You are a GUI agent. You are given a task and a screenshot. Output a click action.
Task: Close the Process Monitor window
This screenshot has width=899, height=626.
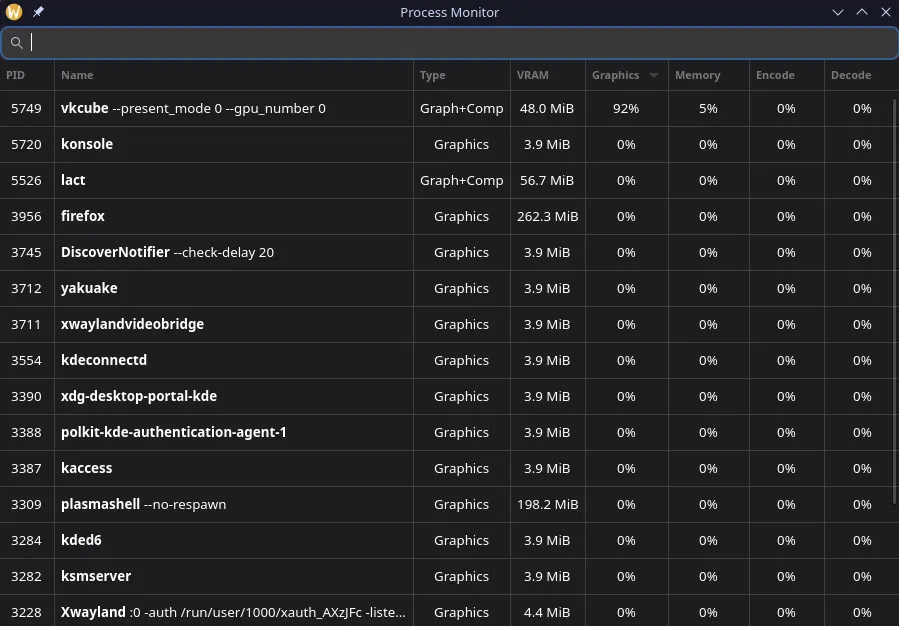885,12
